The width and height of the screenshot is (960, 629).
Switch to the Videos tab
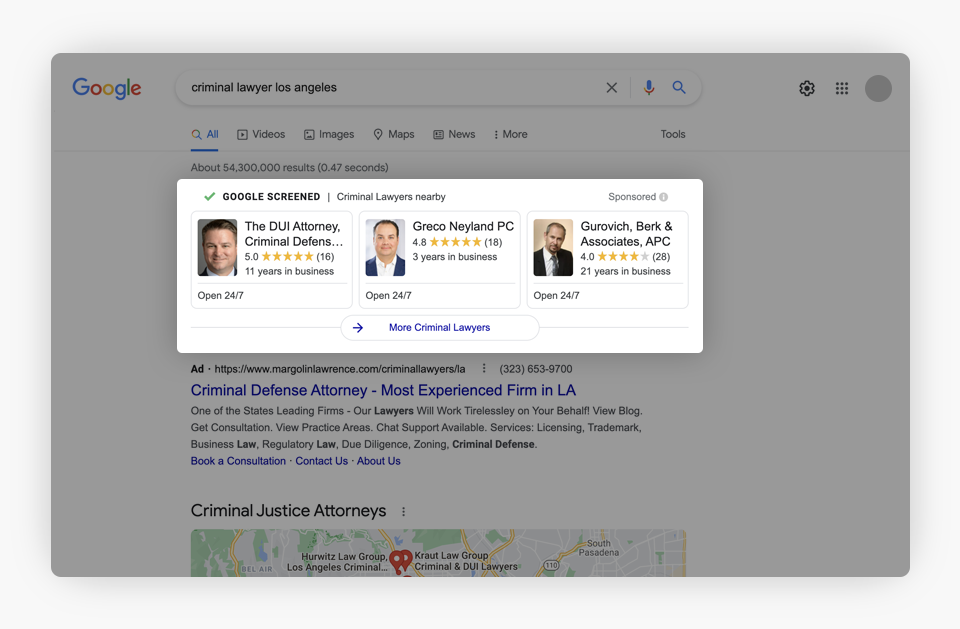click(261, 134)
